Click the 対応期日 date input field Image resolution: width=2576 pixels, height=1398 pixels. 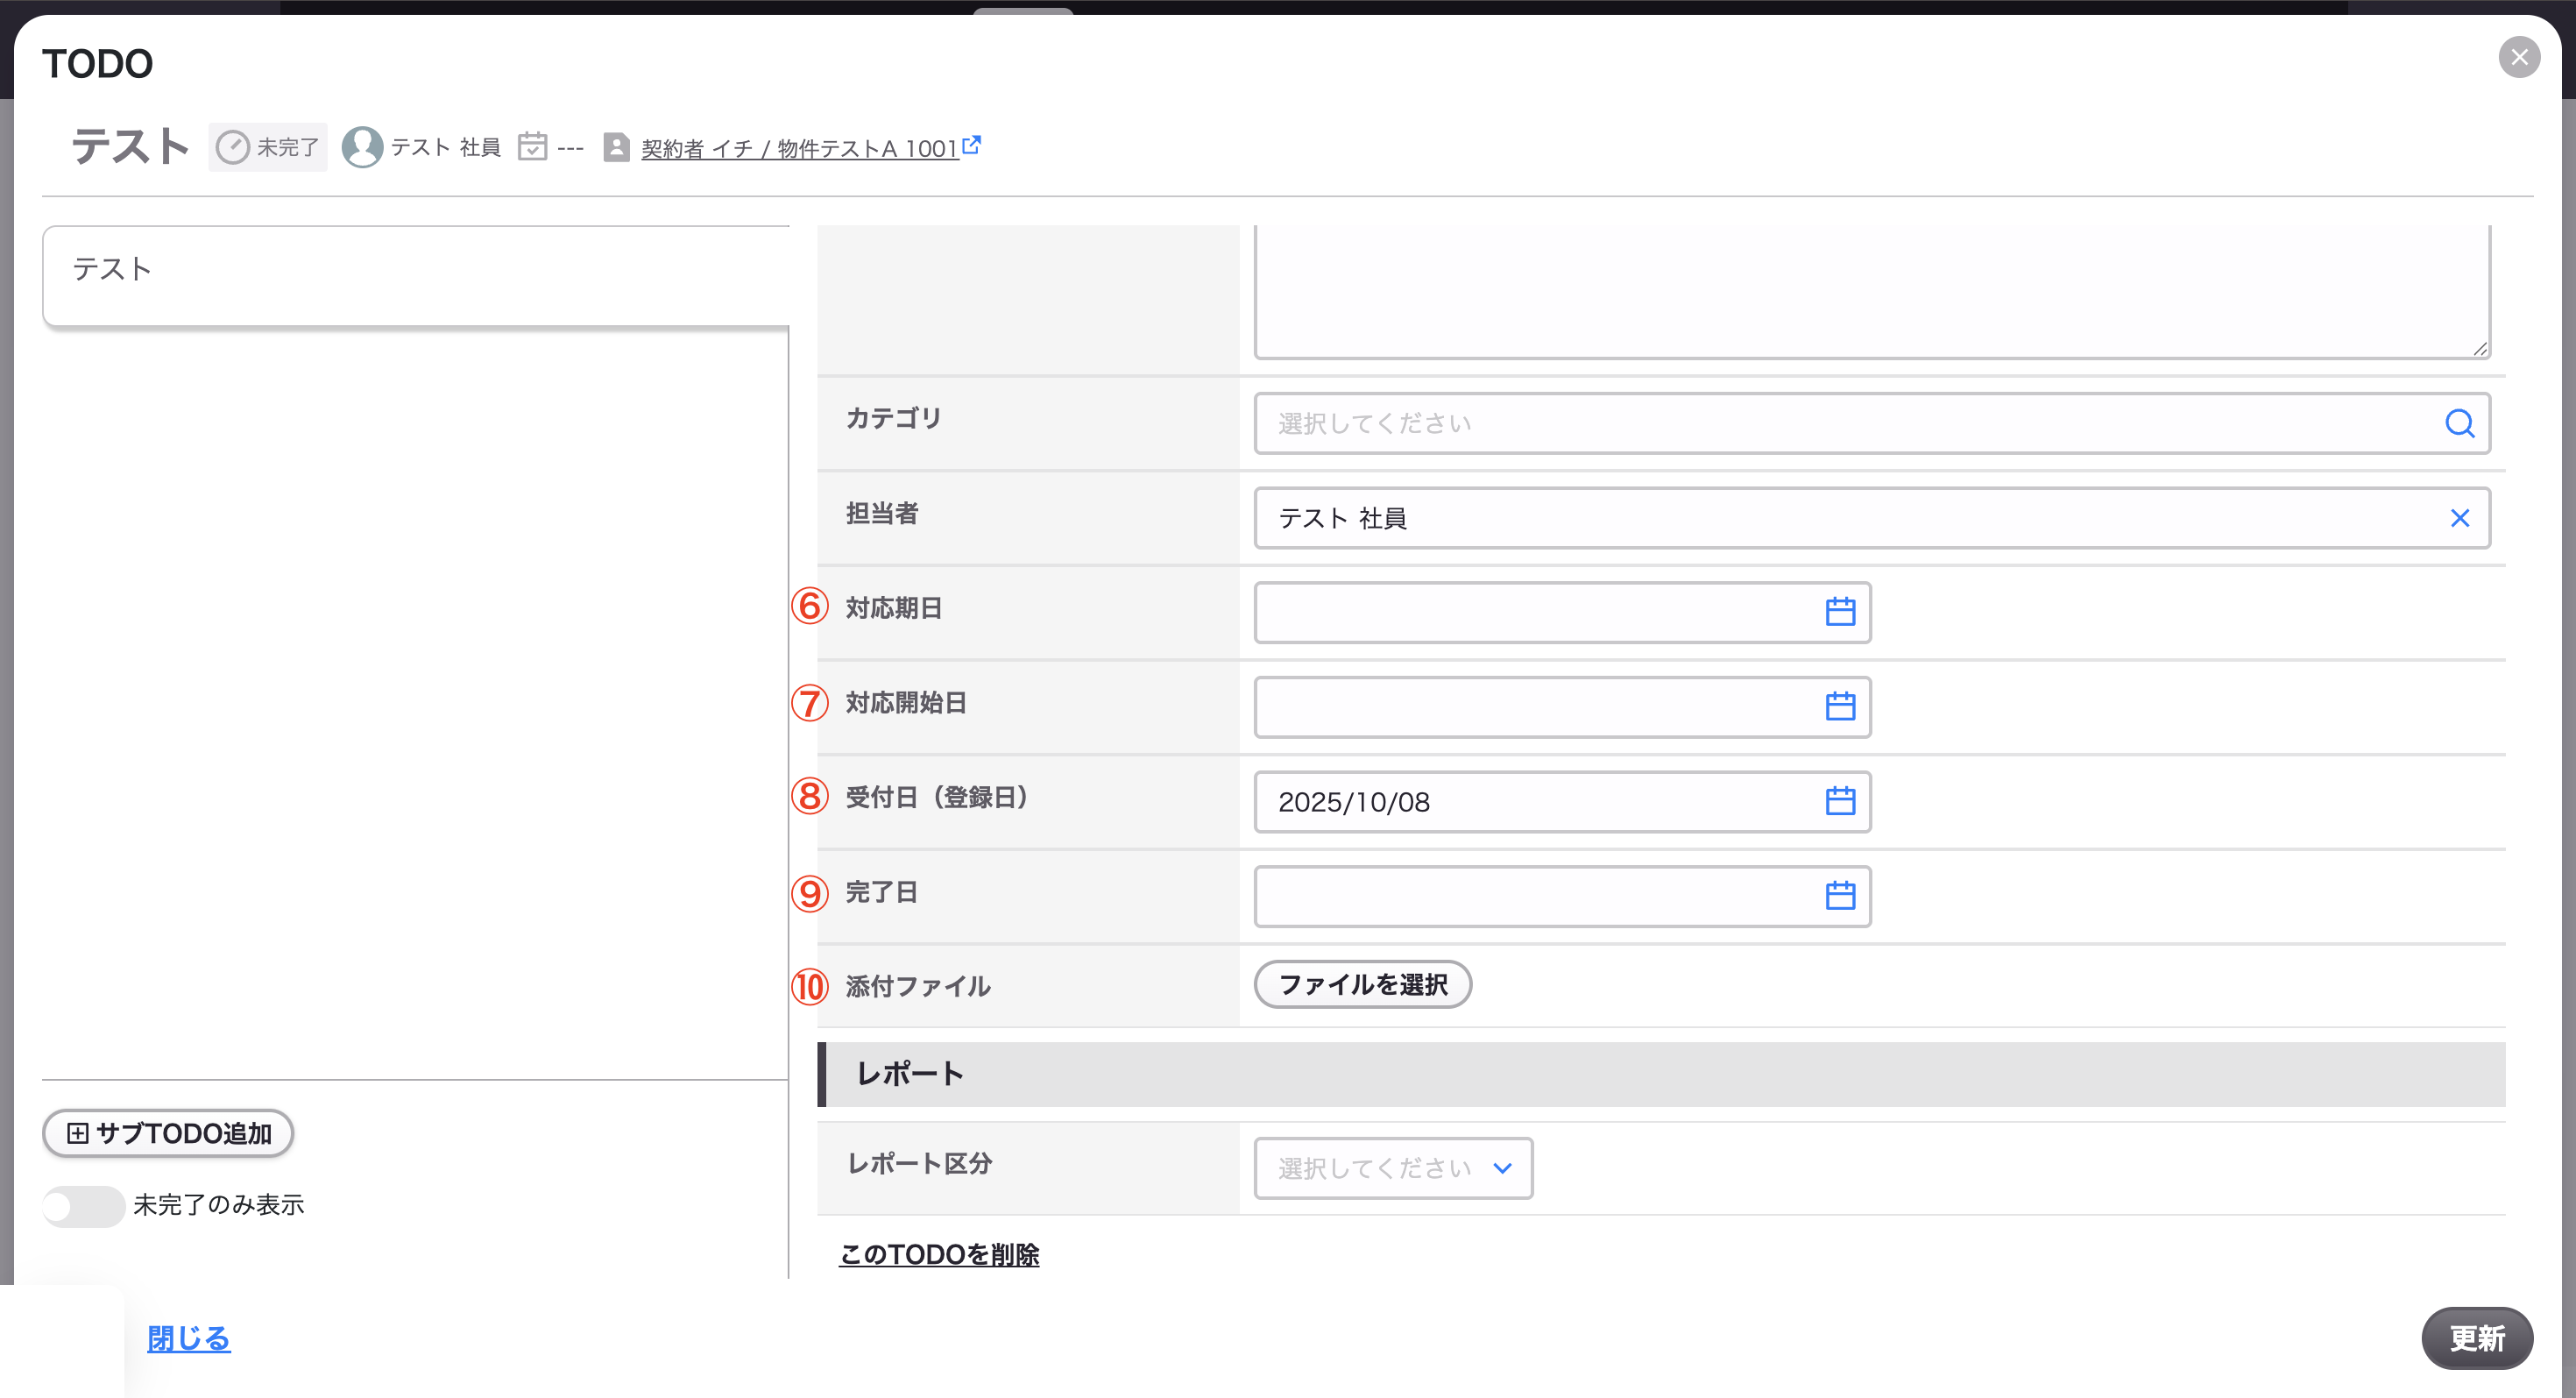coord(1562,612)
